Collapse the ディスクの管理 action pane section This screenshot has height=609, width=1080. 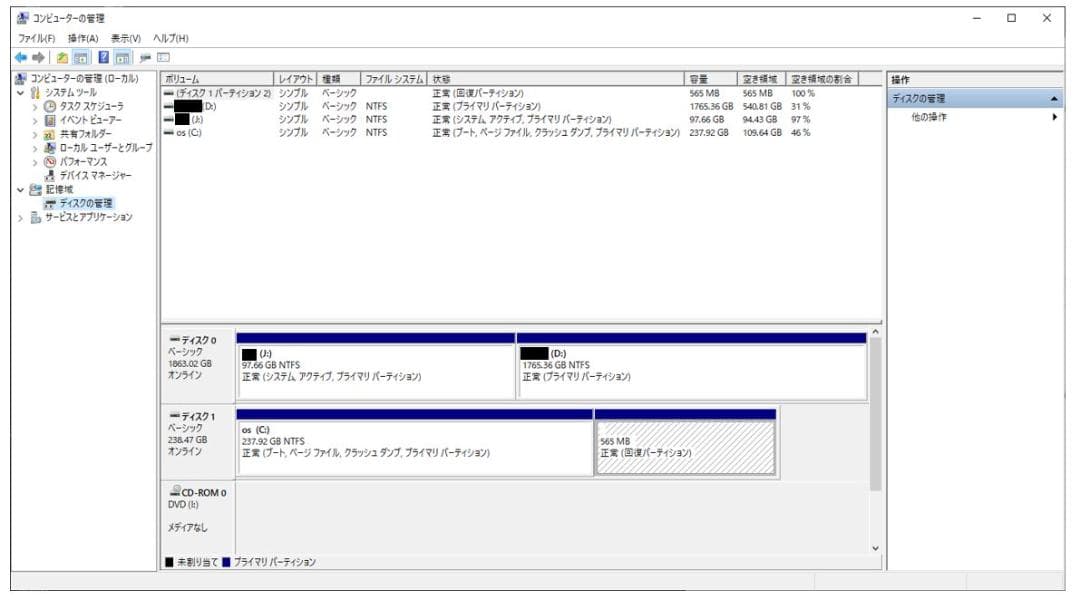(1055, 100)
